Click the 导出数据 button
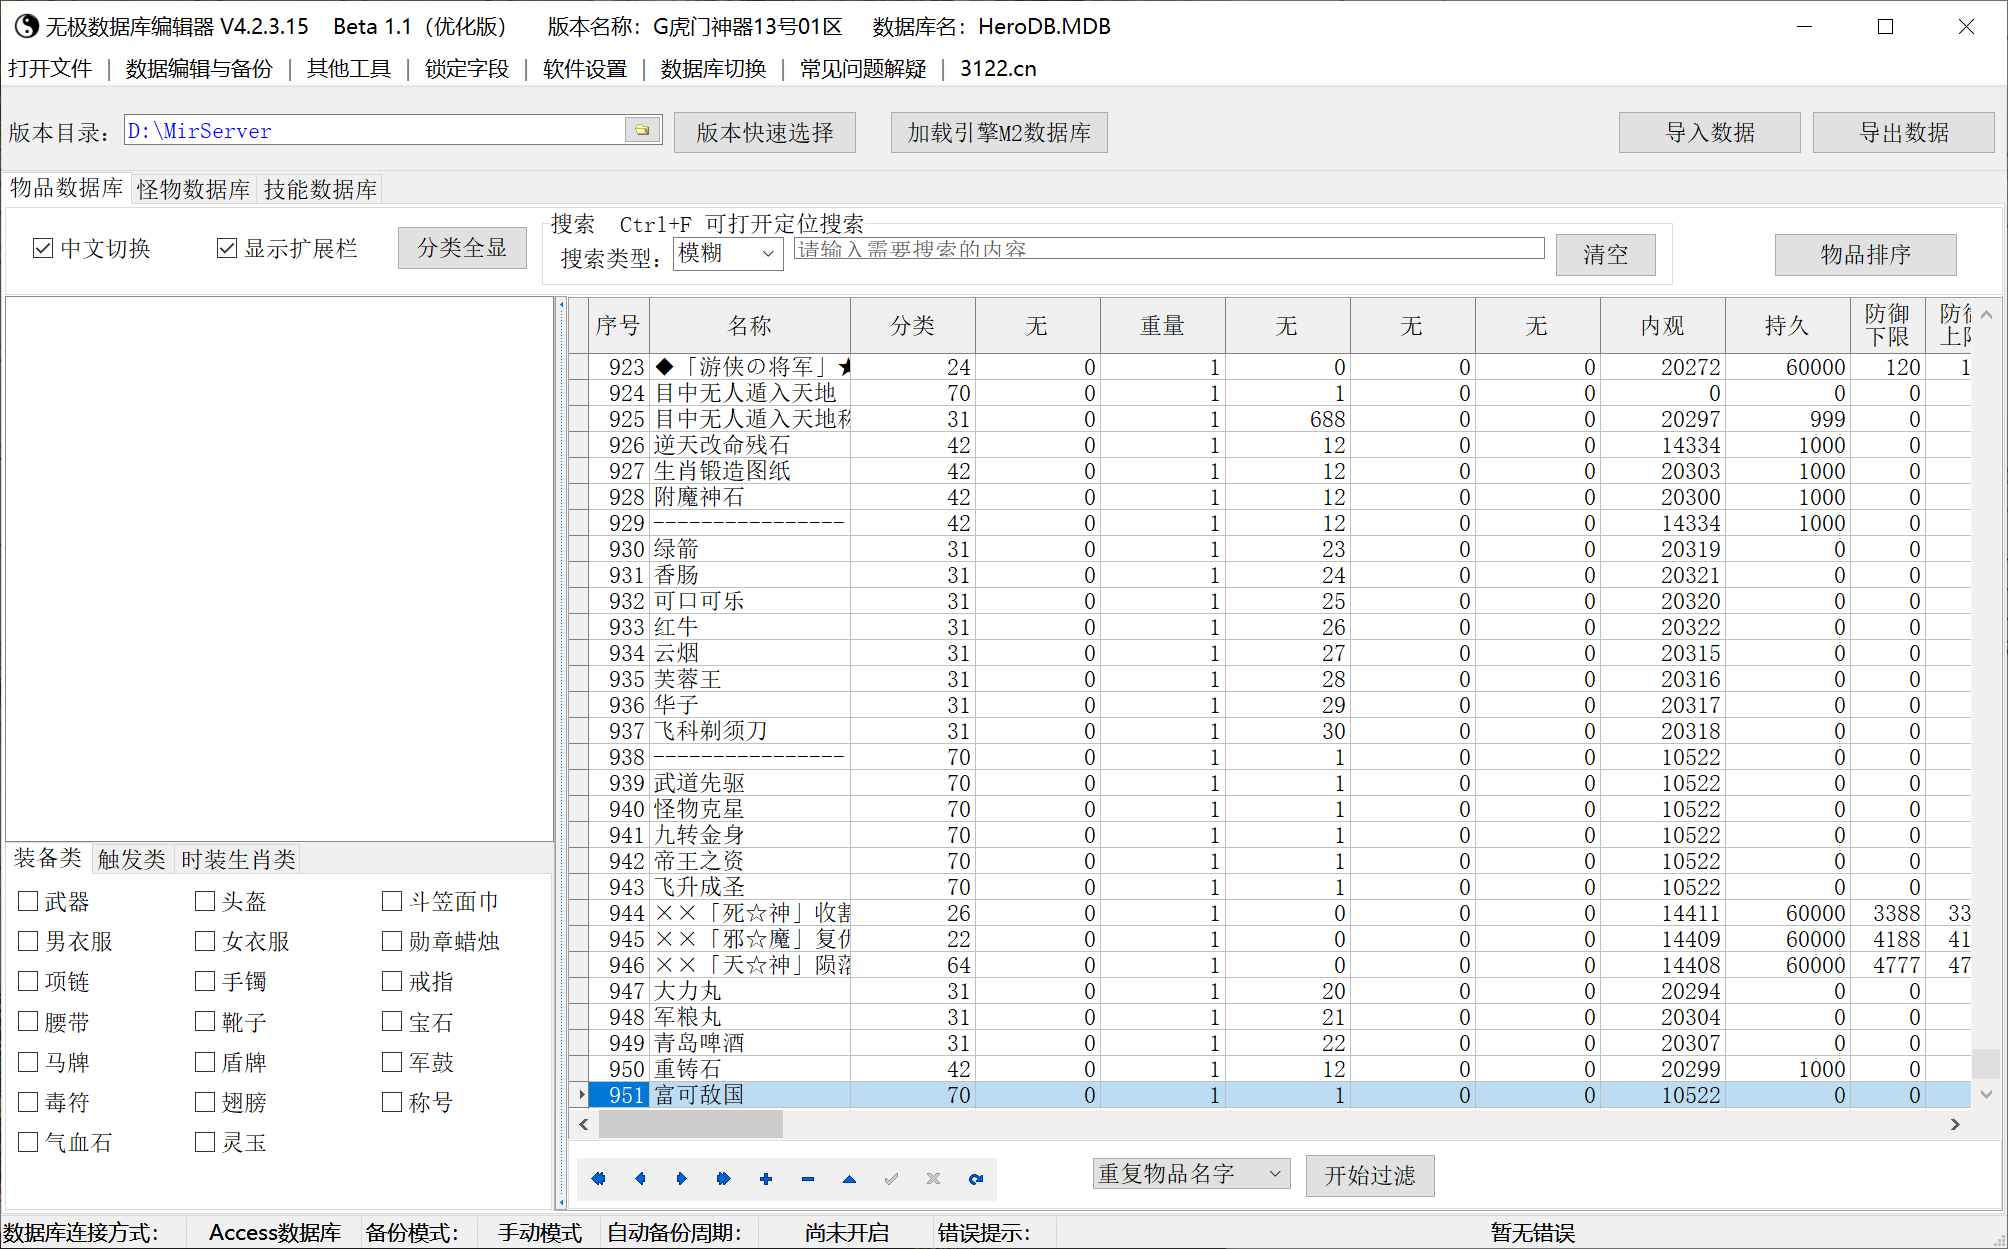 click(x=1904, y=133)
